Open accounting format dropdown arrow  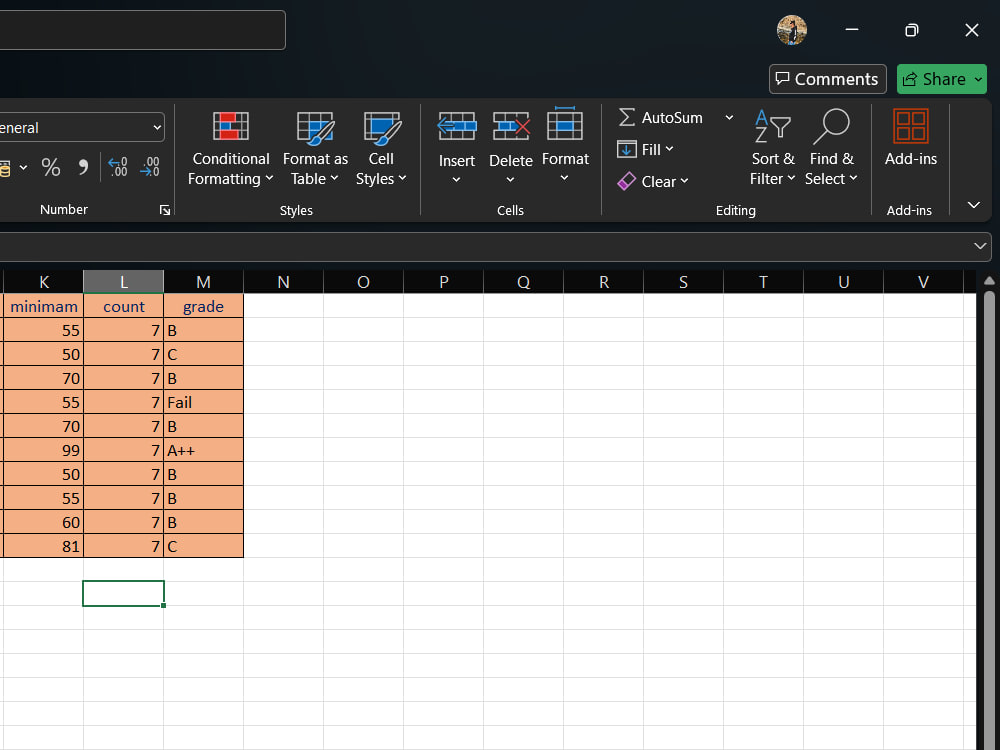pos(24,168)
